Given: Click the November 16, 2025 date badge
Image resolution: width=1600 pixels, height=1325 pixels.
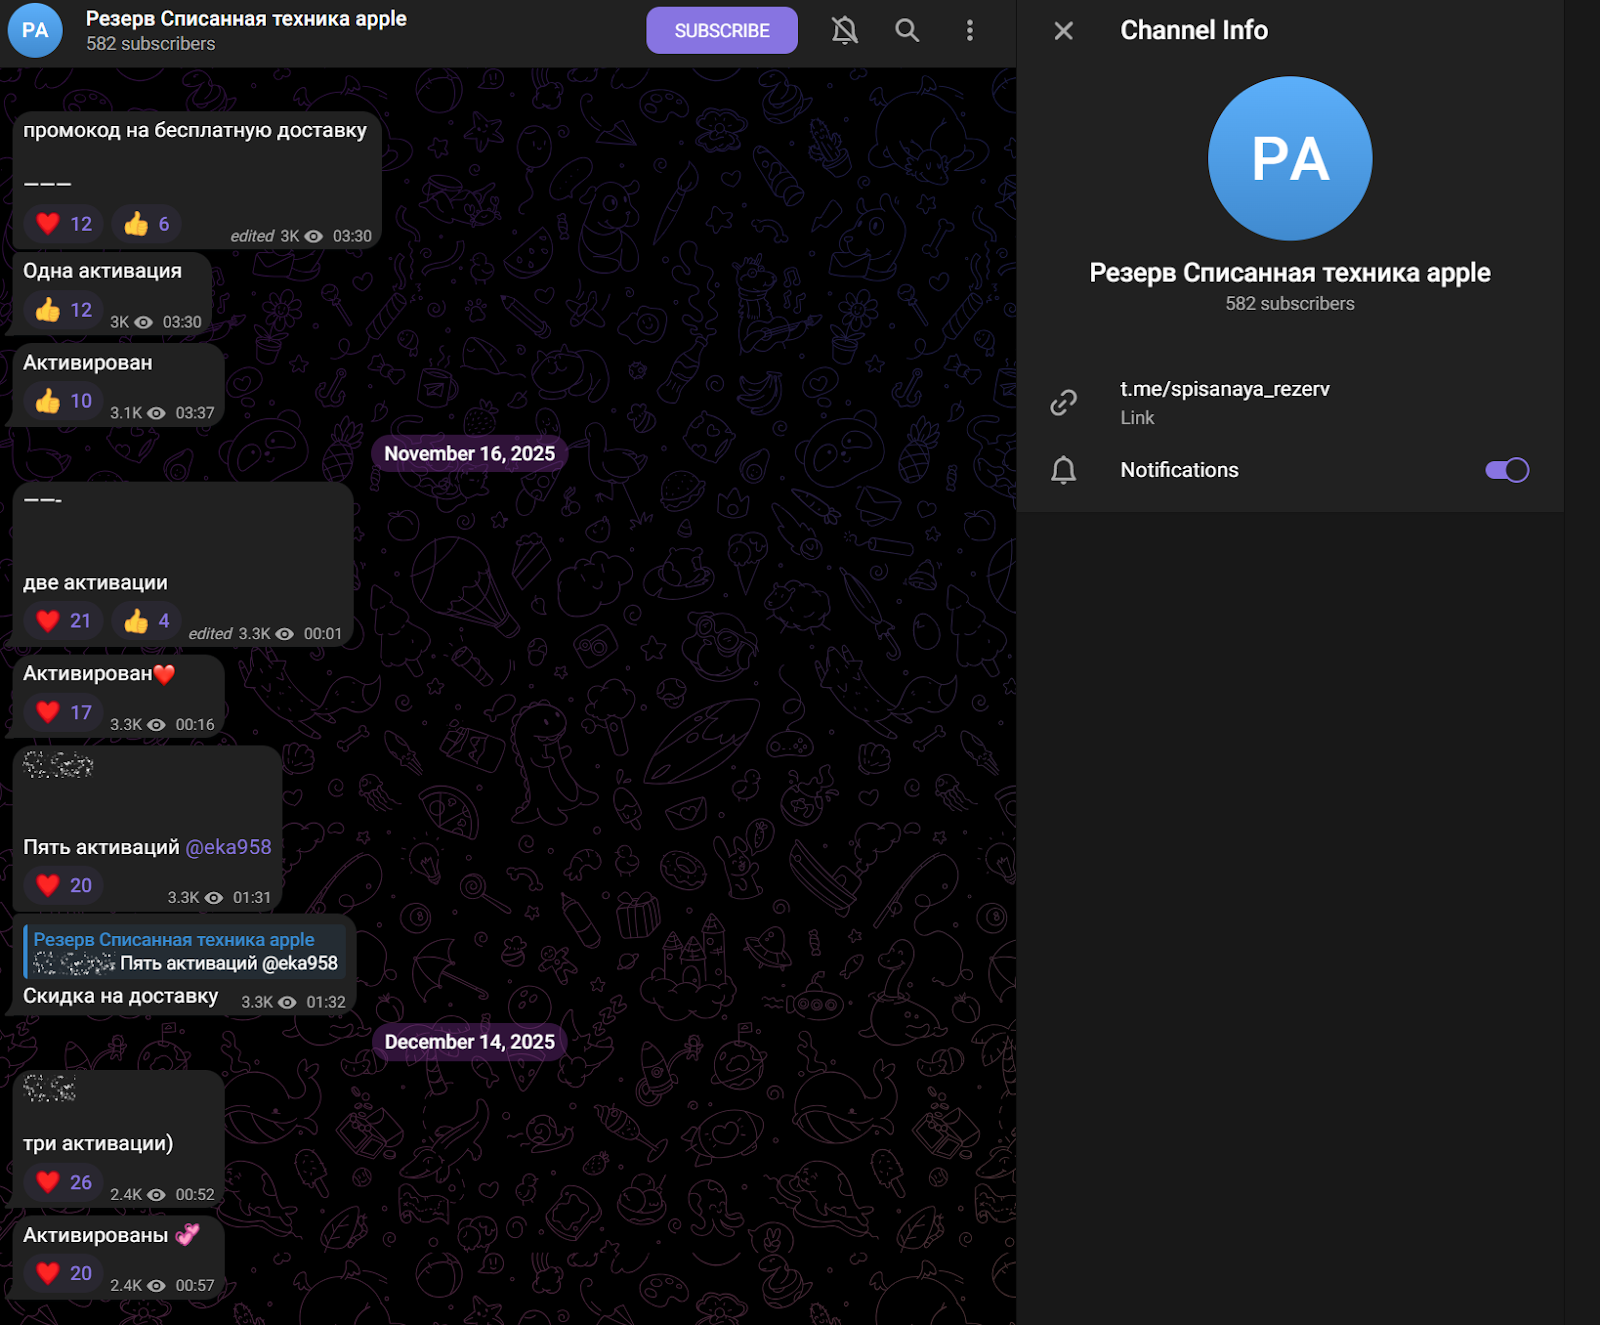Looking at the screenshot, I should click(469, 454).
